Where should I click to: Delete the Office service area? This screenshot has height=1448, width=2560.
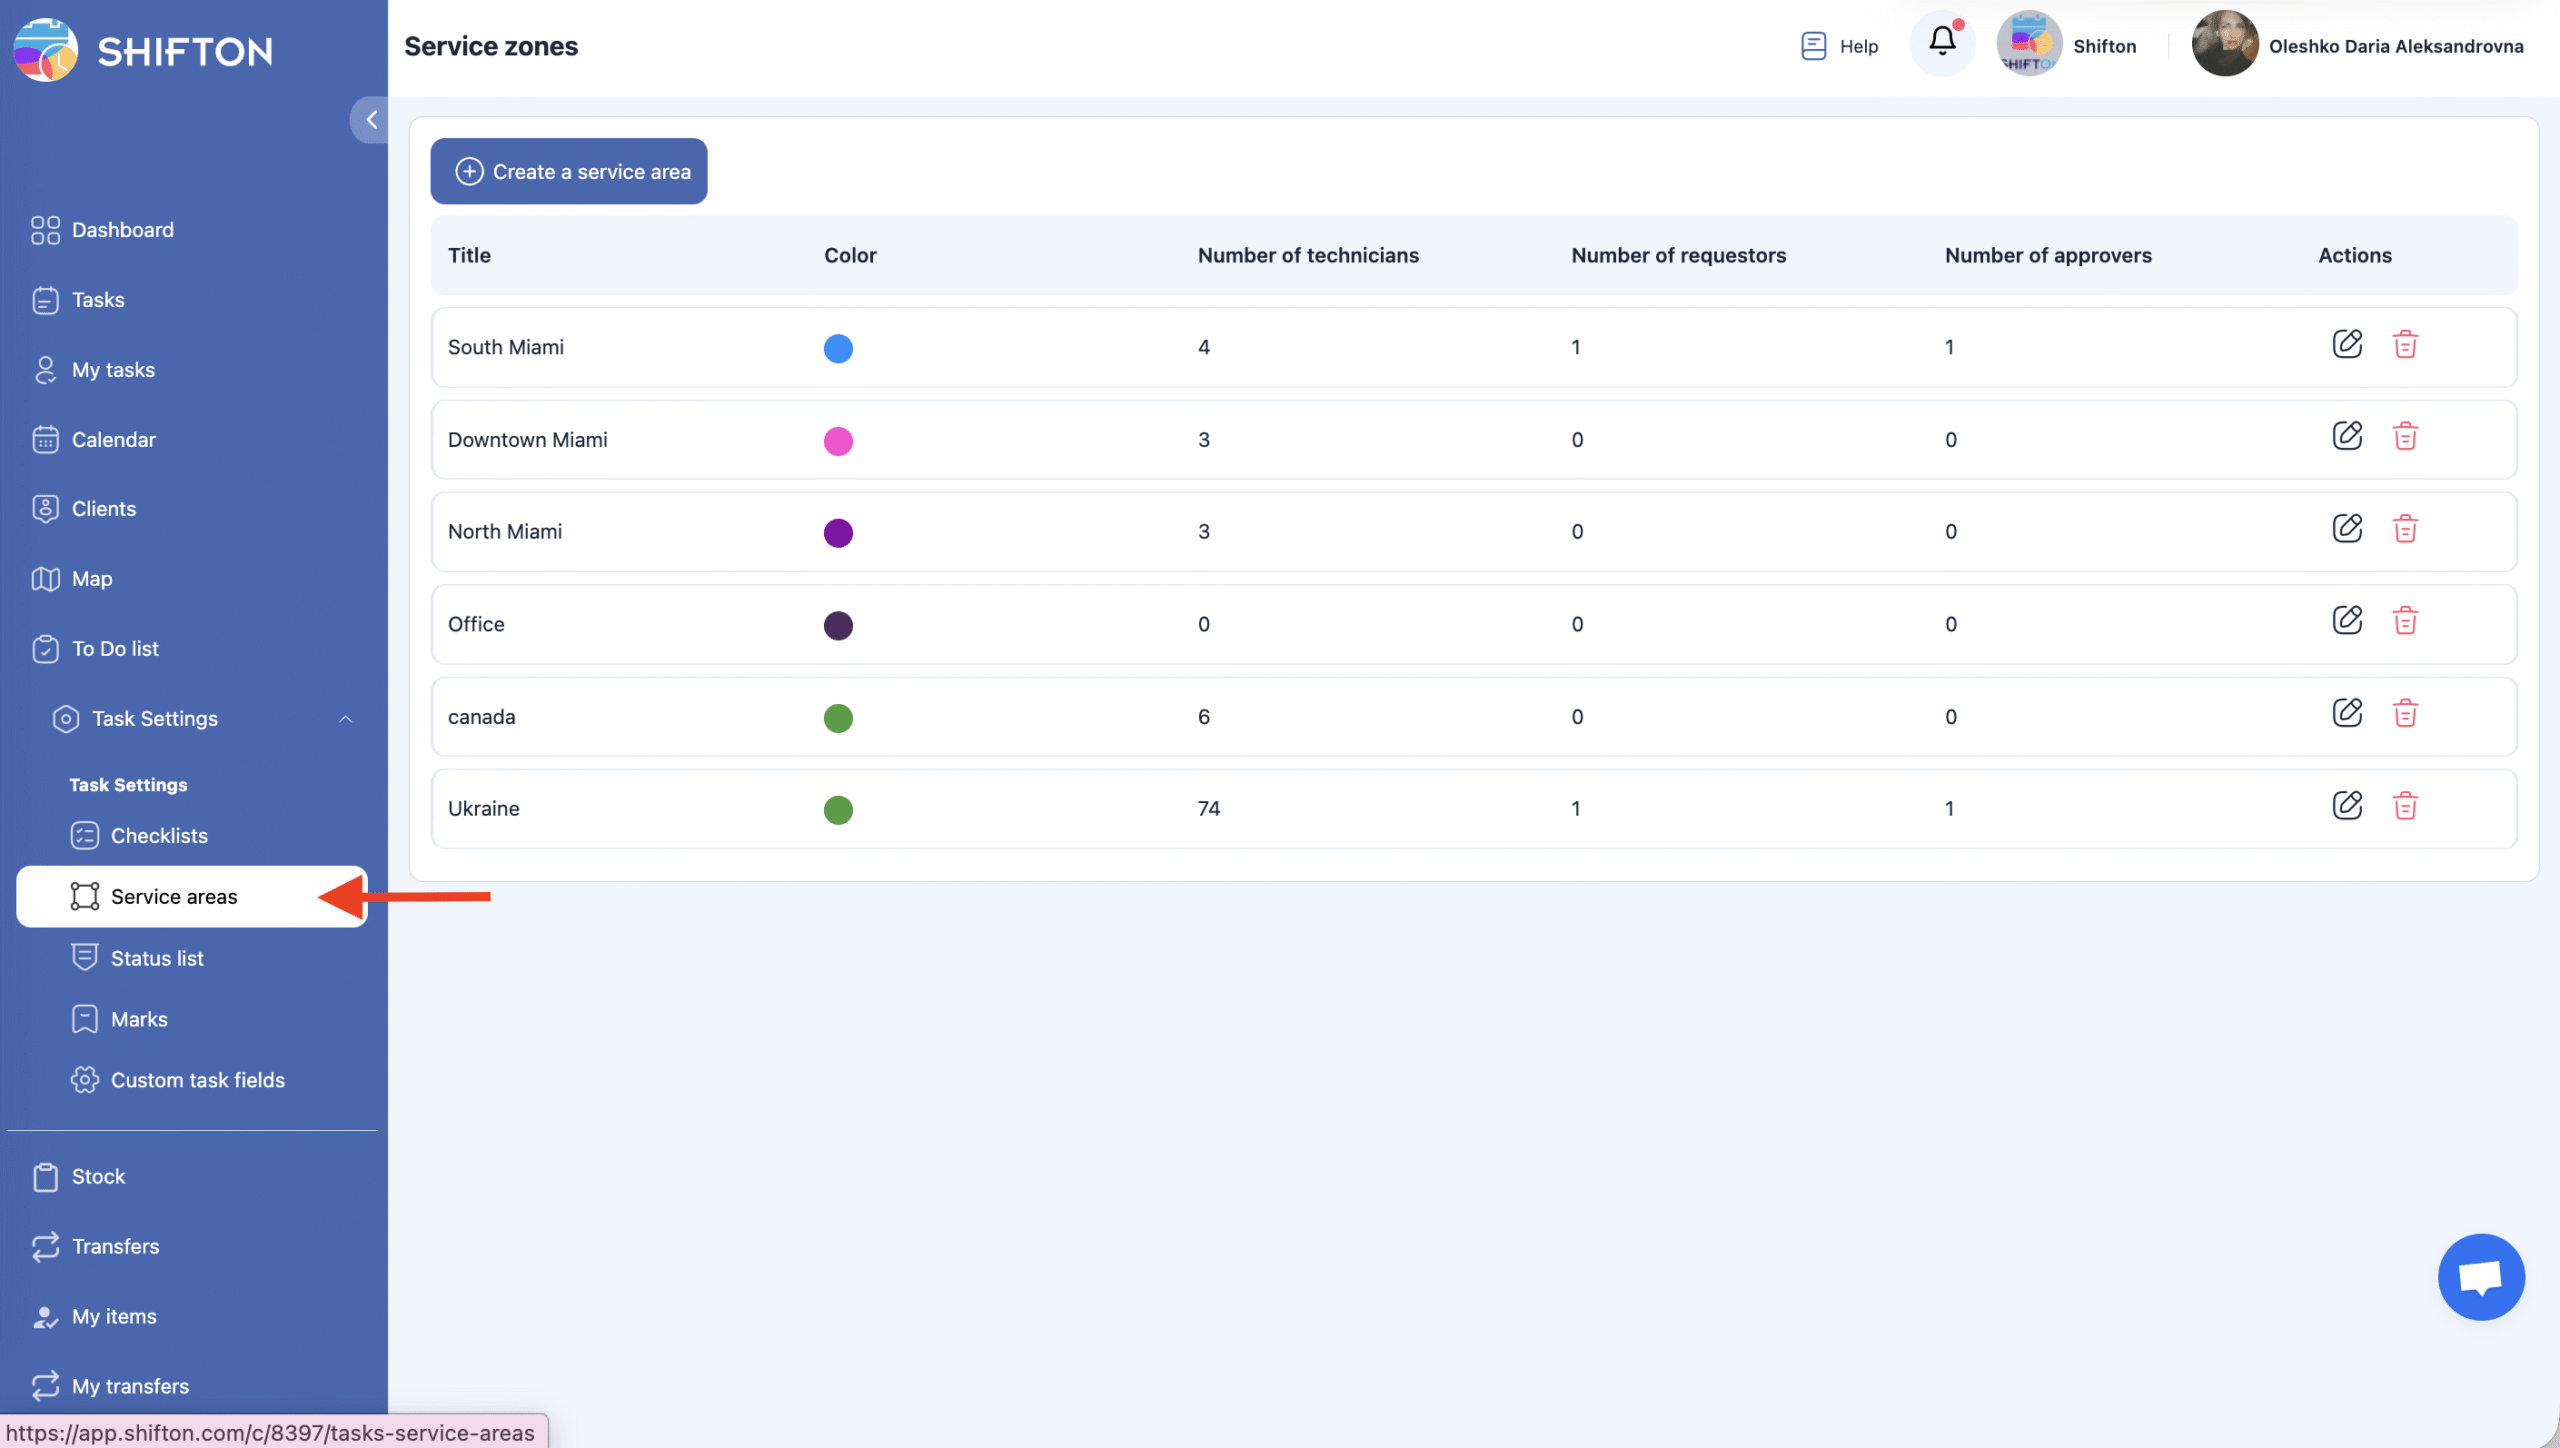coord(2404,622)
